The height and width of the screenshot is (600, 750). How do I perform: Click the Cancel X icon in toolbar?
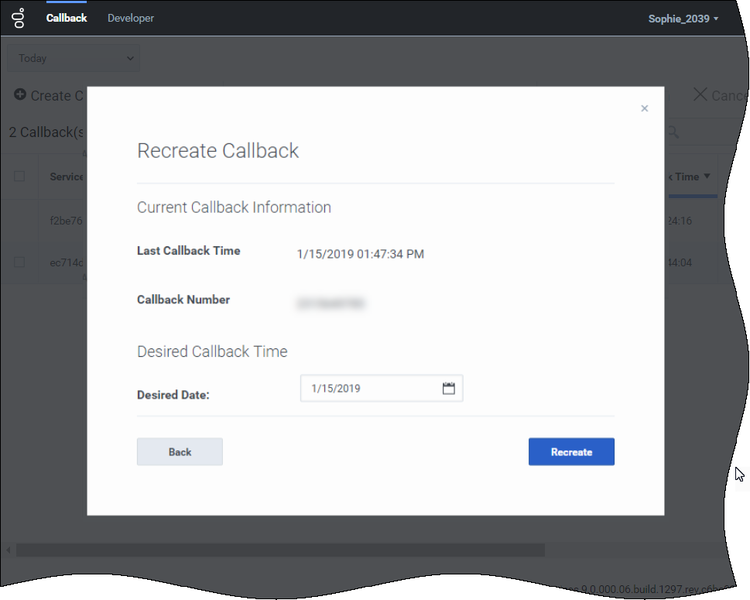(x=700, y=95)
